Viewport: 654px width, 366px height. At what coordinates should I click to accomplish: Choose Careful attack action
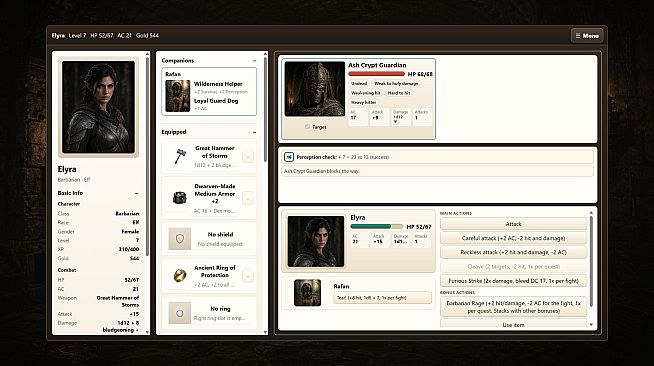[513, 238]
